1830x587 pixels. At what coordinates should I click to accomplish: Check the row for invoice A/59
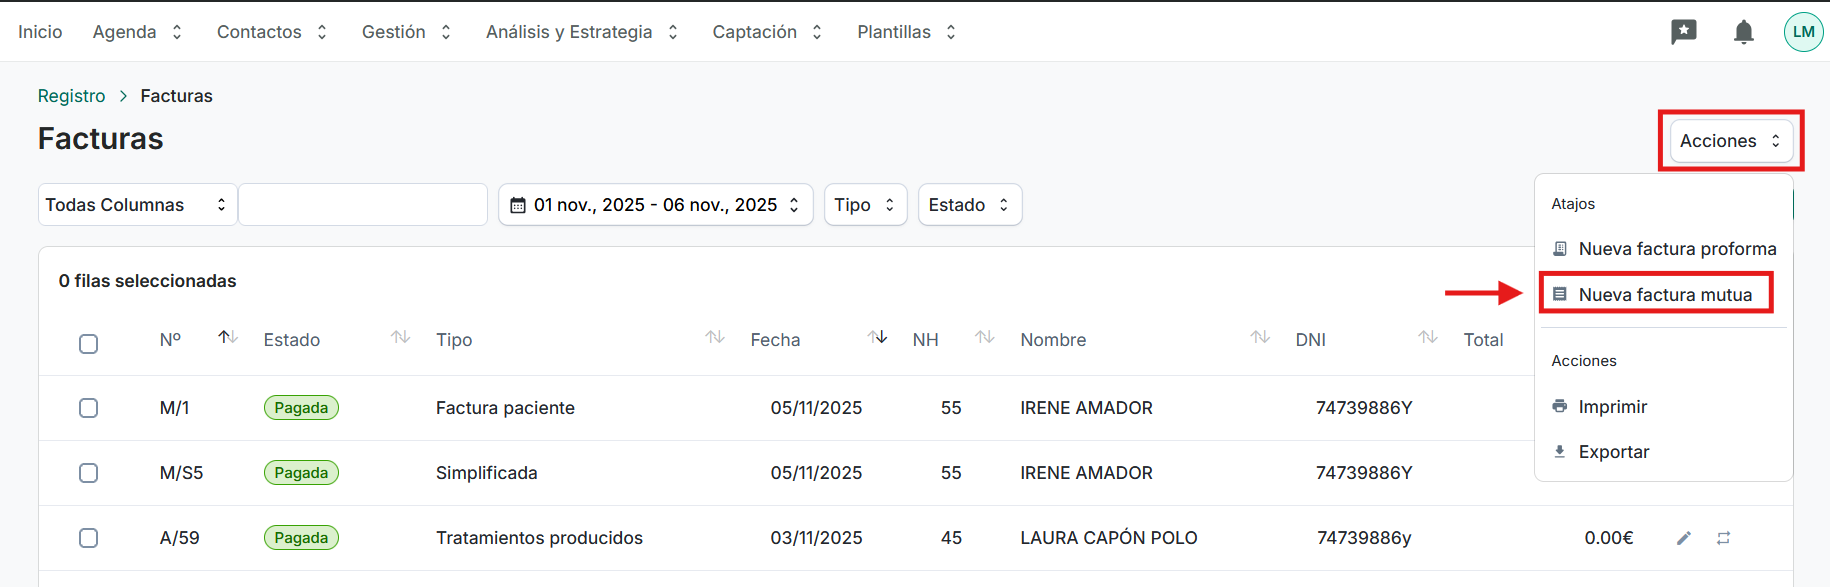89,538
